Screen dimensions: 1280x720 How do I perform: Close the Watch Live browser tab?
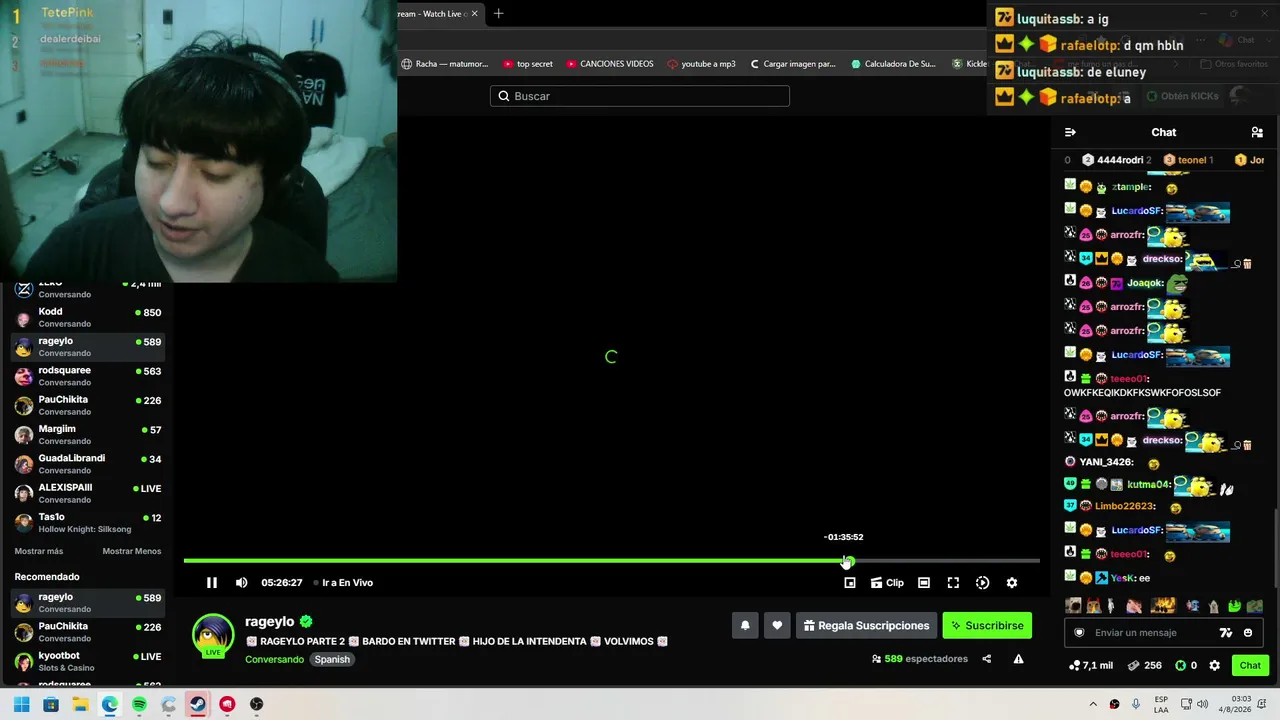pos(474,13)
